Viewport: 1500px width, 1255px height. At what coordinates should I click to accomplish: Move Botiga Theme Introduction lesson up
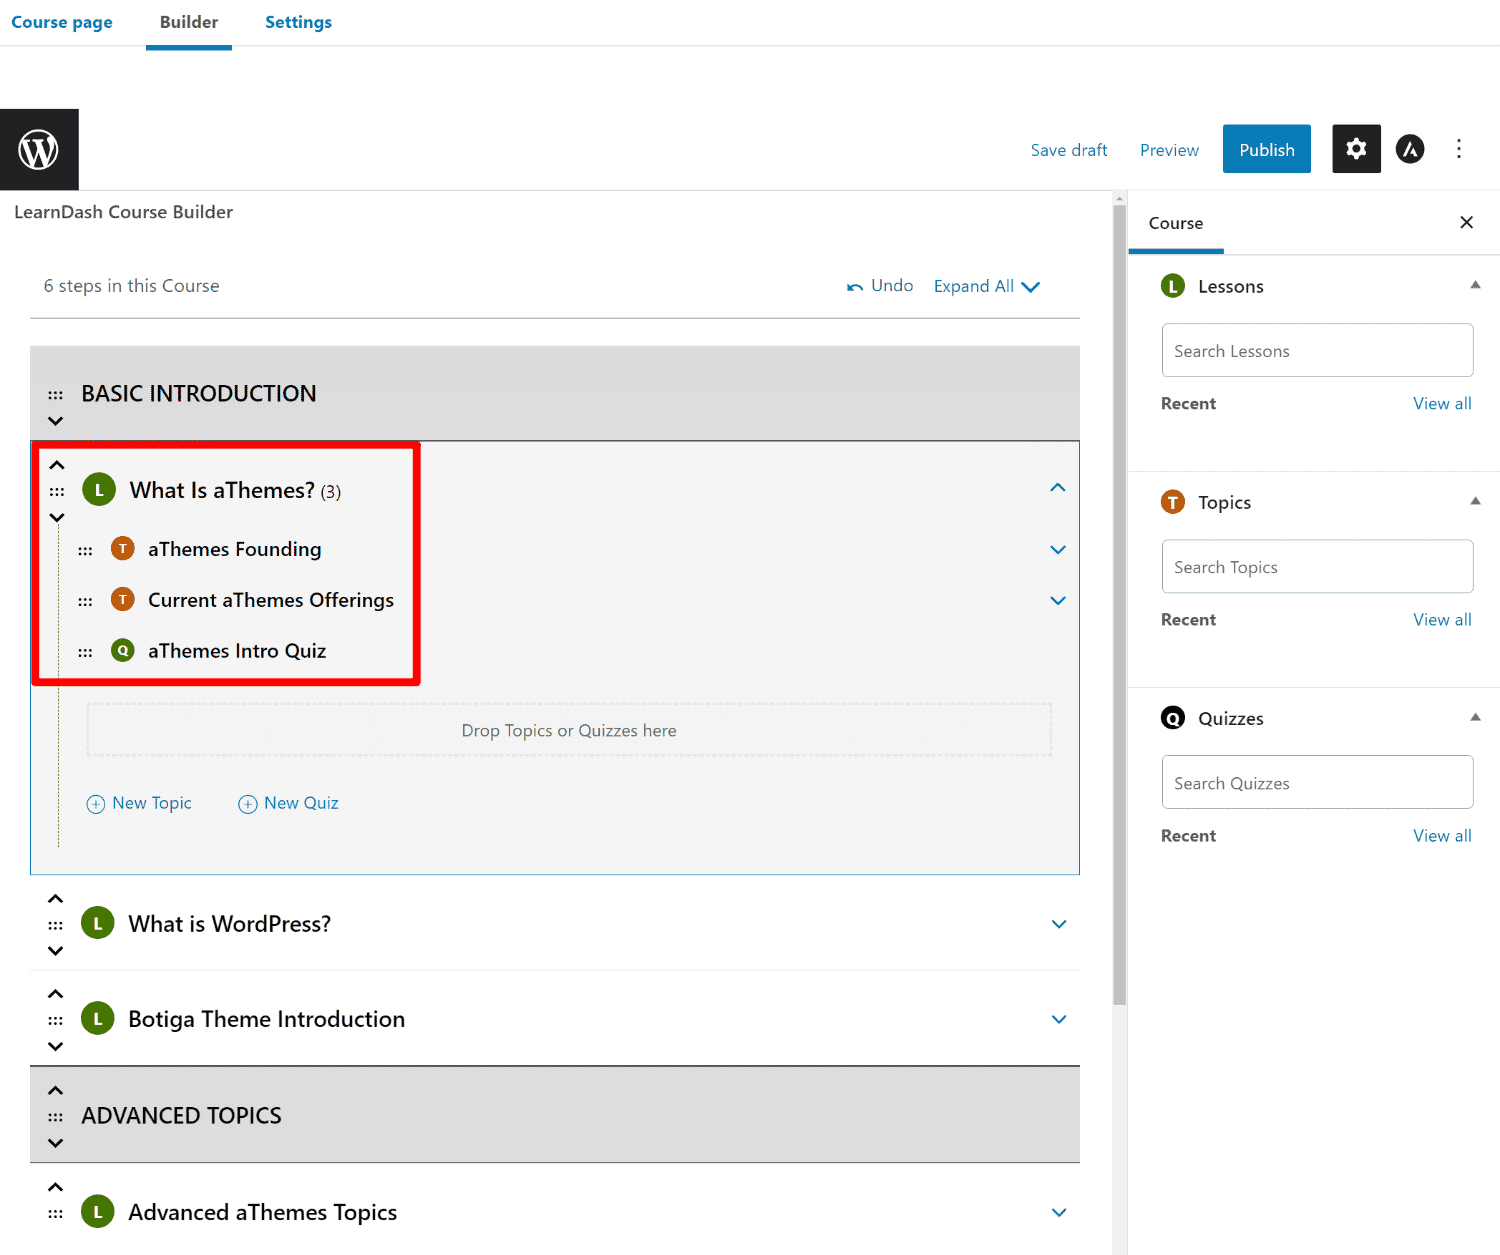tap(56, 993)
